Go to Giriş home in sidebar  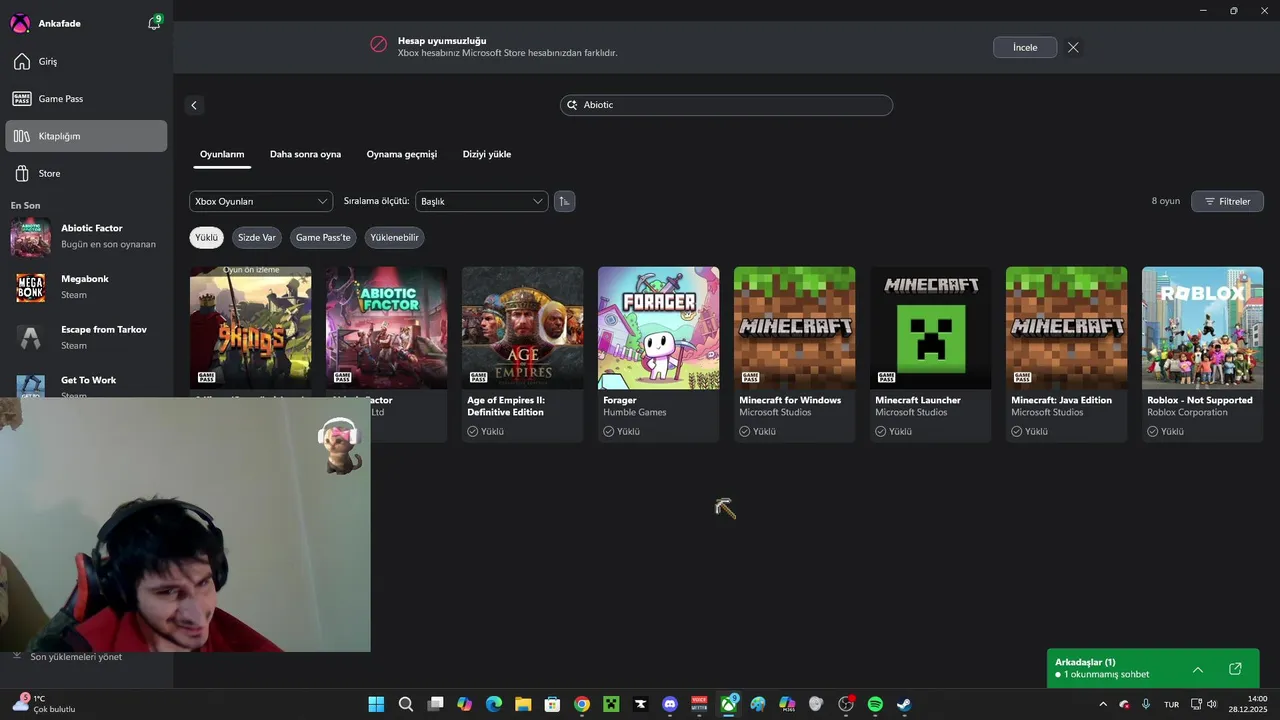pyautogui.click(x=86, y=61)
